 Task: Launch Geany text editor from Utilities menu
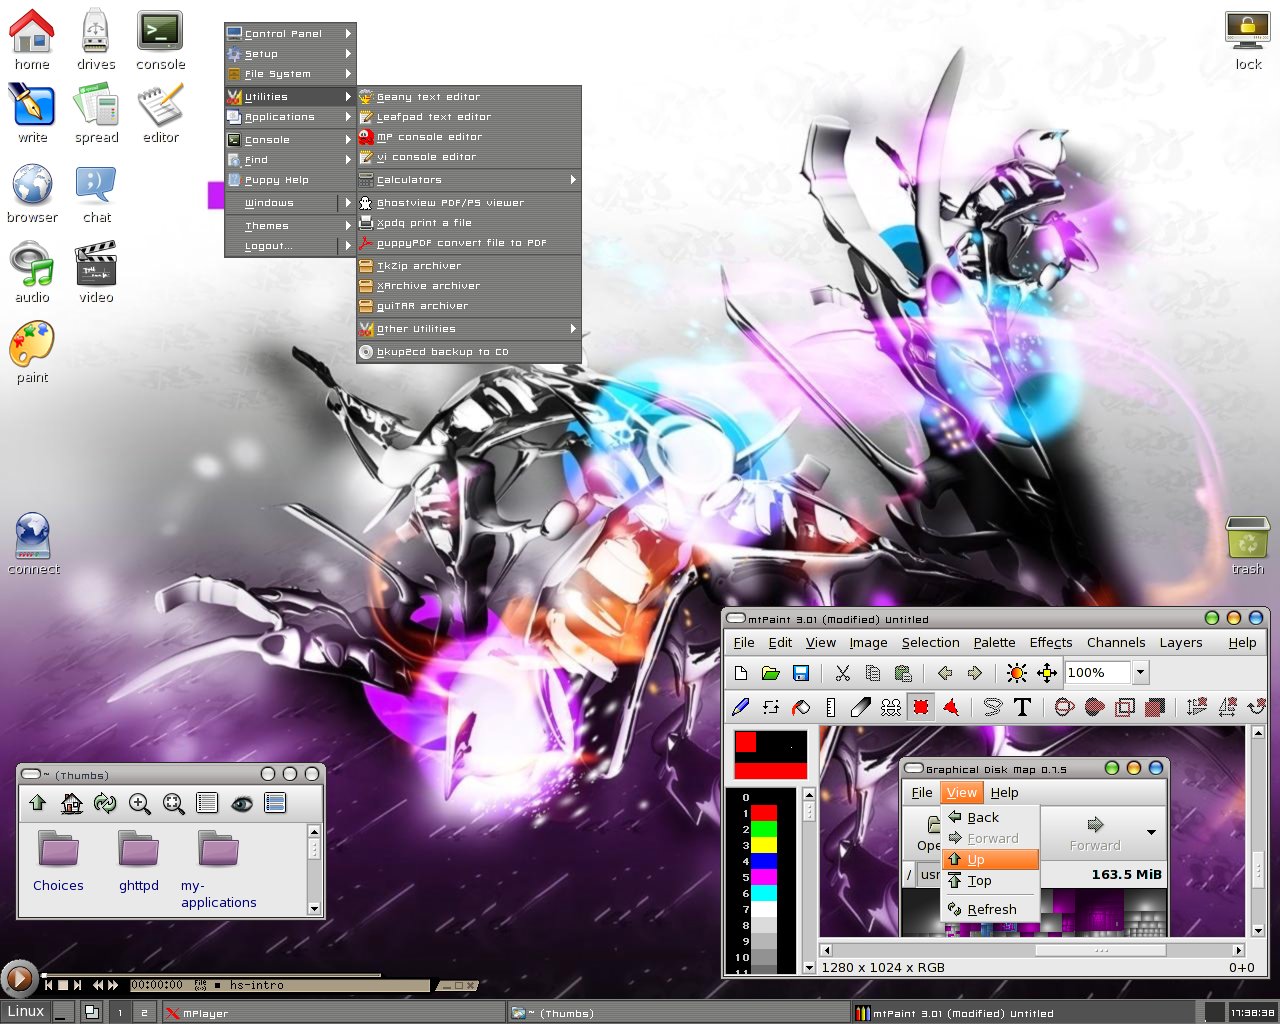[x=469, y=97]
